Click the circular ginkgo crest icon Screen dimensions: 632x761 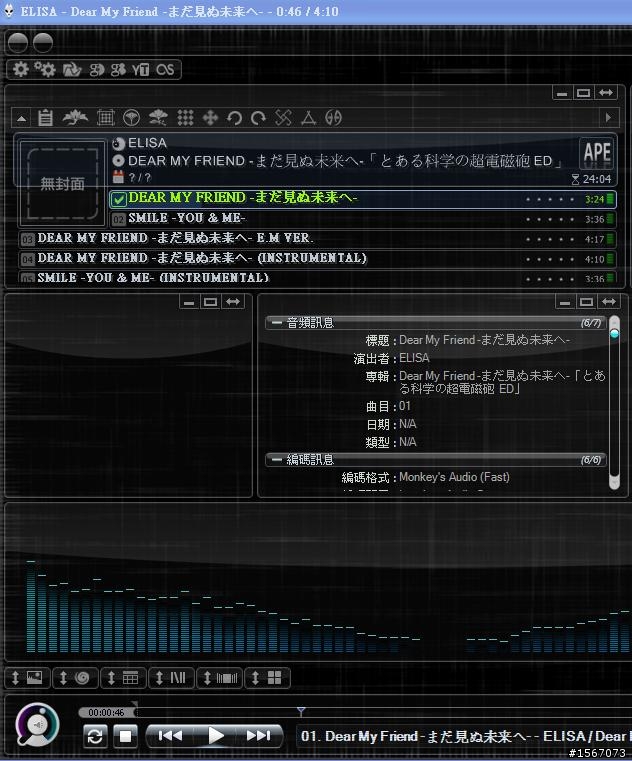coord(132,117)
